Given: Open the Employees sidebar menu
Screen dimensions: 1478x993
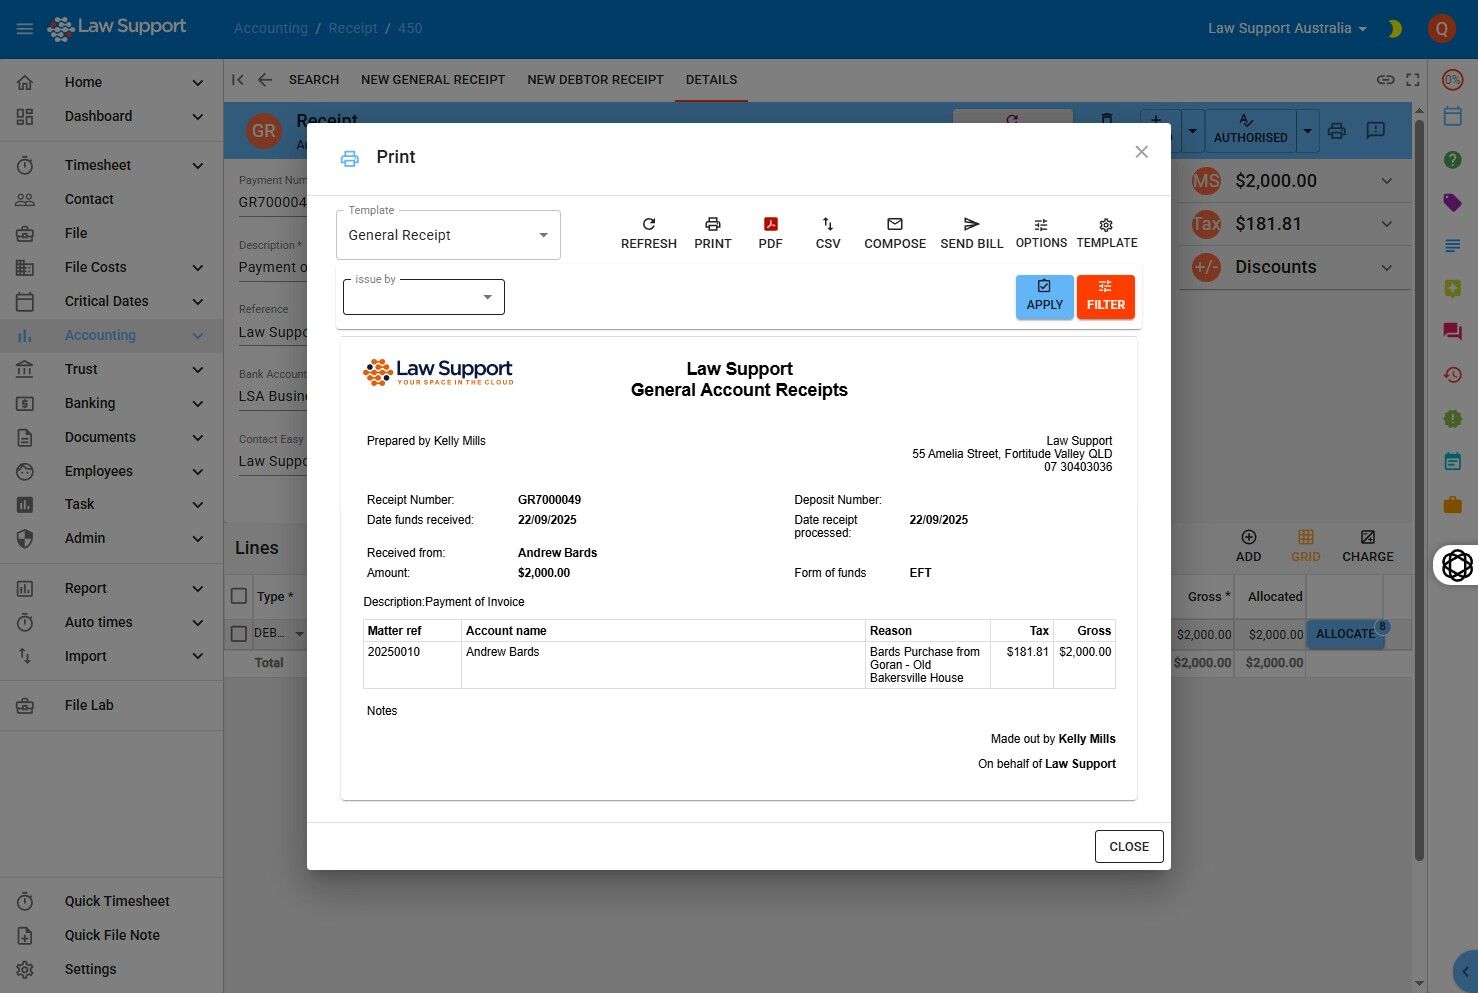Looking at the screenshot, I should tap(111, 471).
